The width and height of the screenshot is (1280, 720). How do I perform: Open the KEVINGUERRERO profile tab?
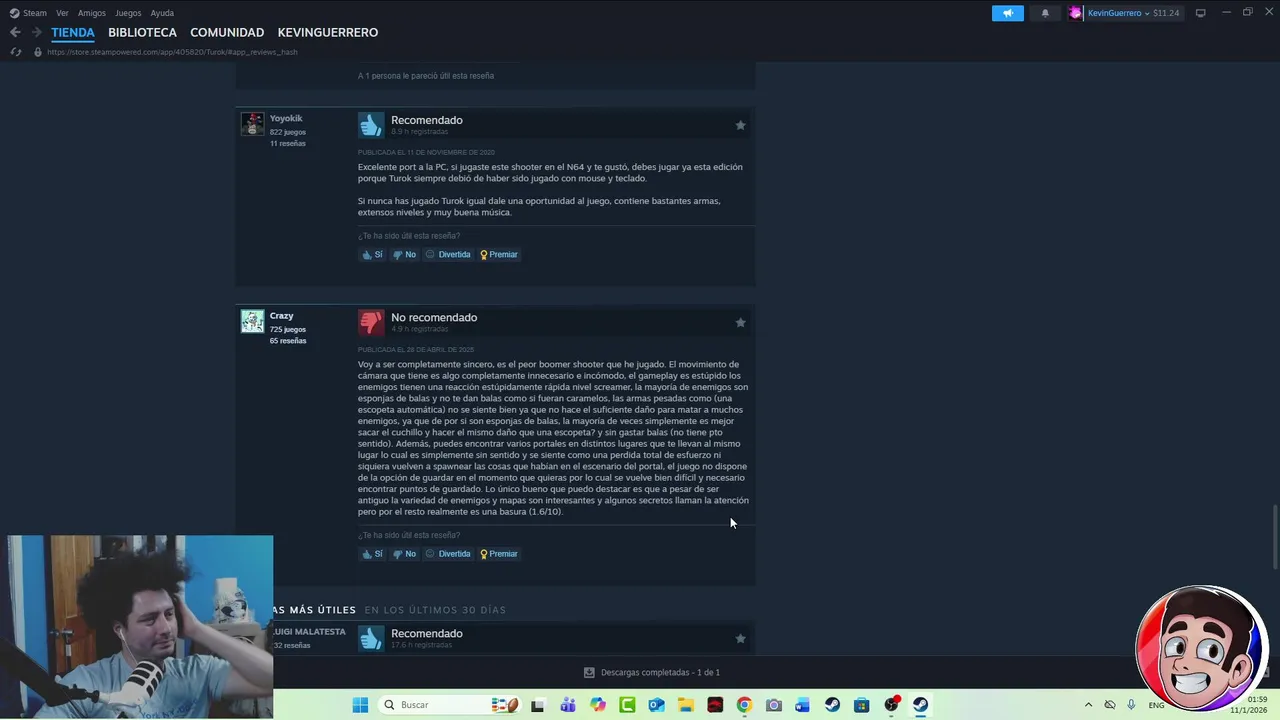pos(328,32)
